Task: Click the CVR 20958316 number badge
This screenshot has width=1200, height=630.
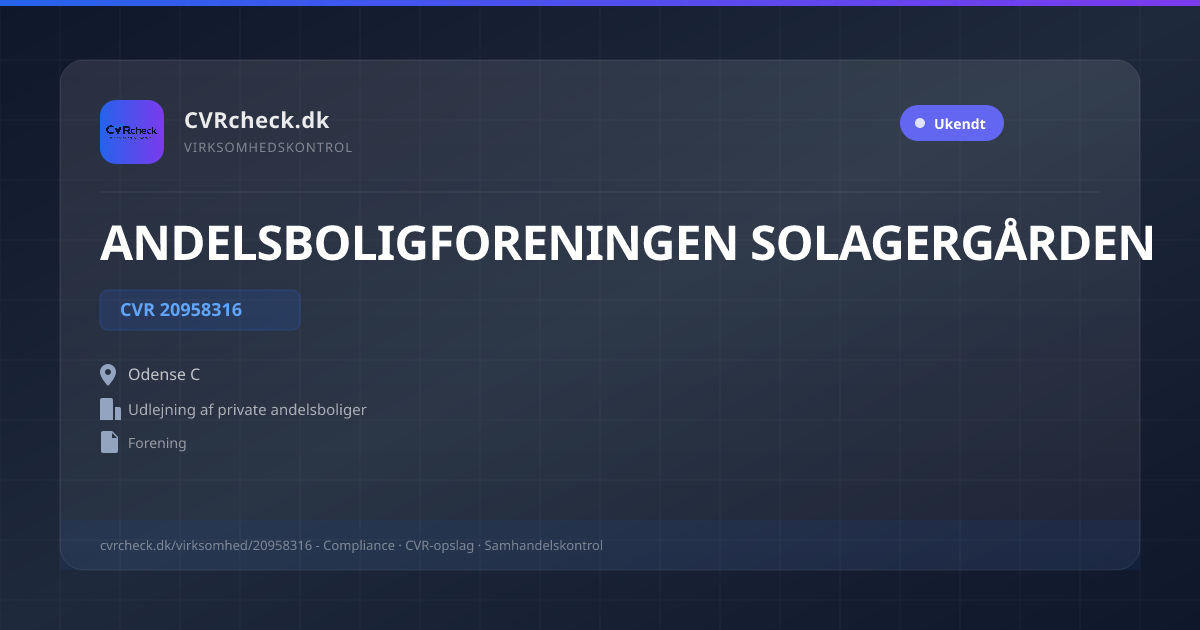Action: tap(200, 310)
